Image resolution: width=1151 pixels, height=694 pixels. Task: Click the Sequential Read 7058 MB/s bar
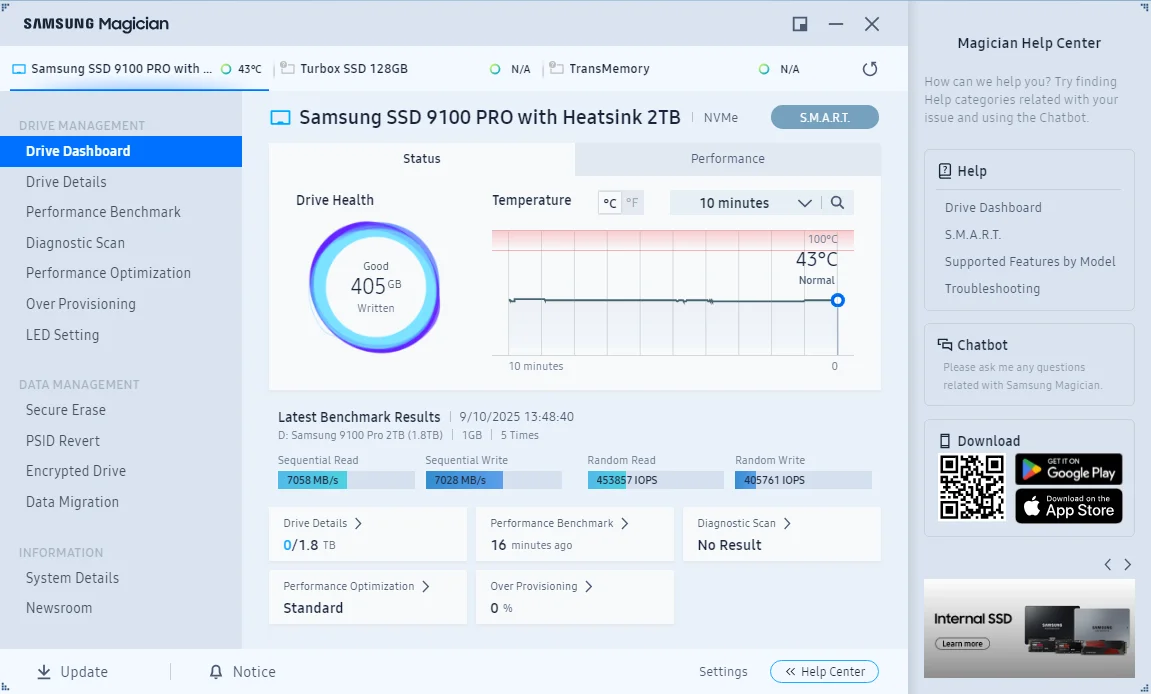(x=346, y=480)
